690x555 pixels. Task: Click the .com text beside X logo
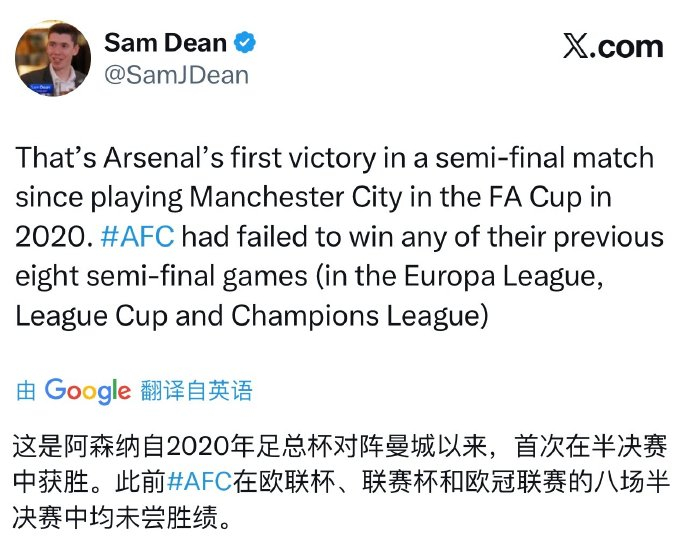(628, 47)
